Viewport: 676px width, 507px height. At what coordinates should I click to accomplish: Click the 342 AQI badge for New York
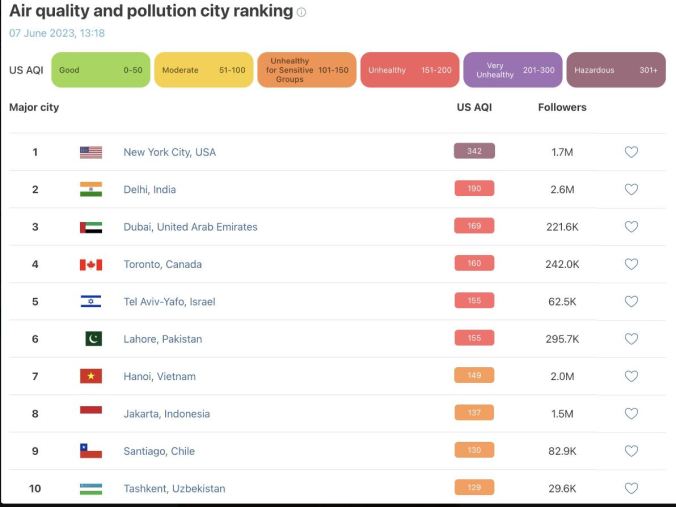[474, 152]
